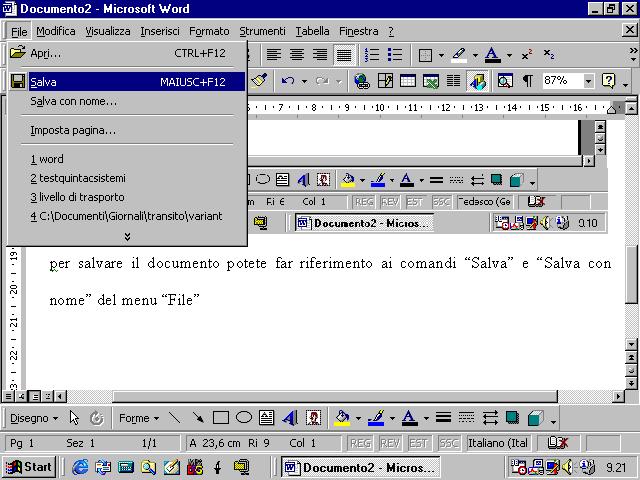Select the arrow pointer in Disegno toolbar
640x480 pixels.
74,418
